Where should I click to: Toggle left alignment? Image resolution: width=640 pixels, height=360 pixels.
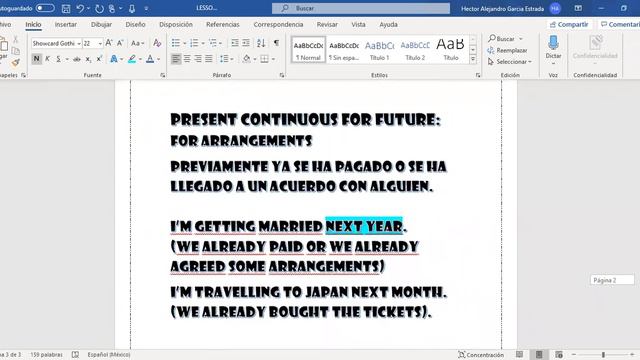point(176,59)
